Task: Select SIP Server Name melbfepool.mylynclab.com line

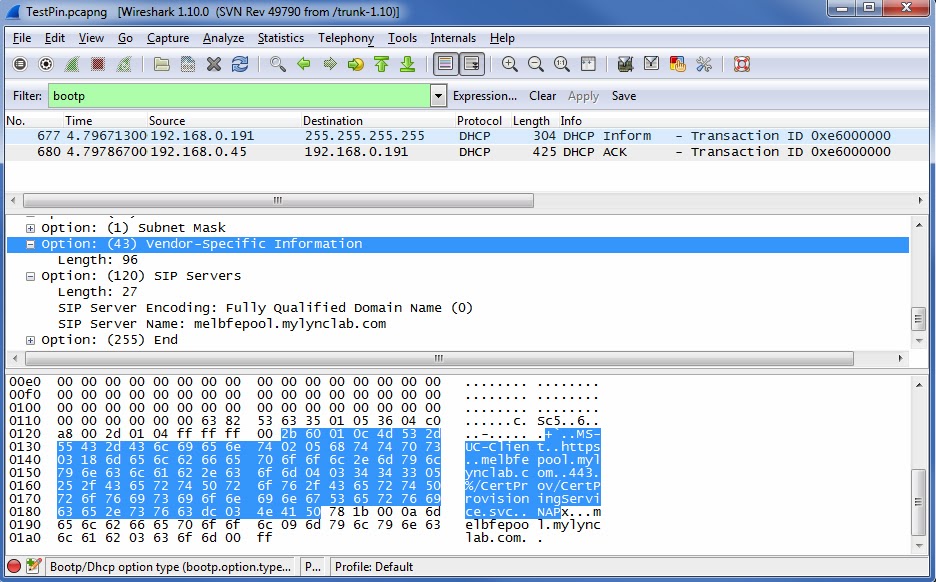Action: (x=222, y=324)
